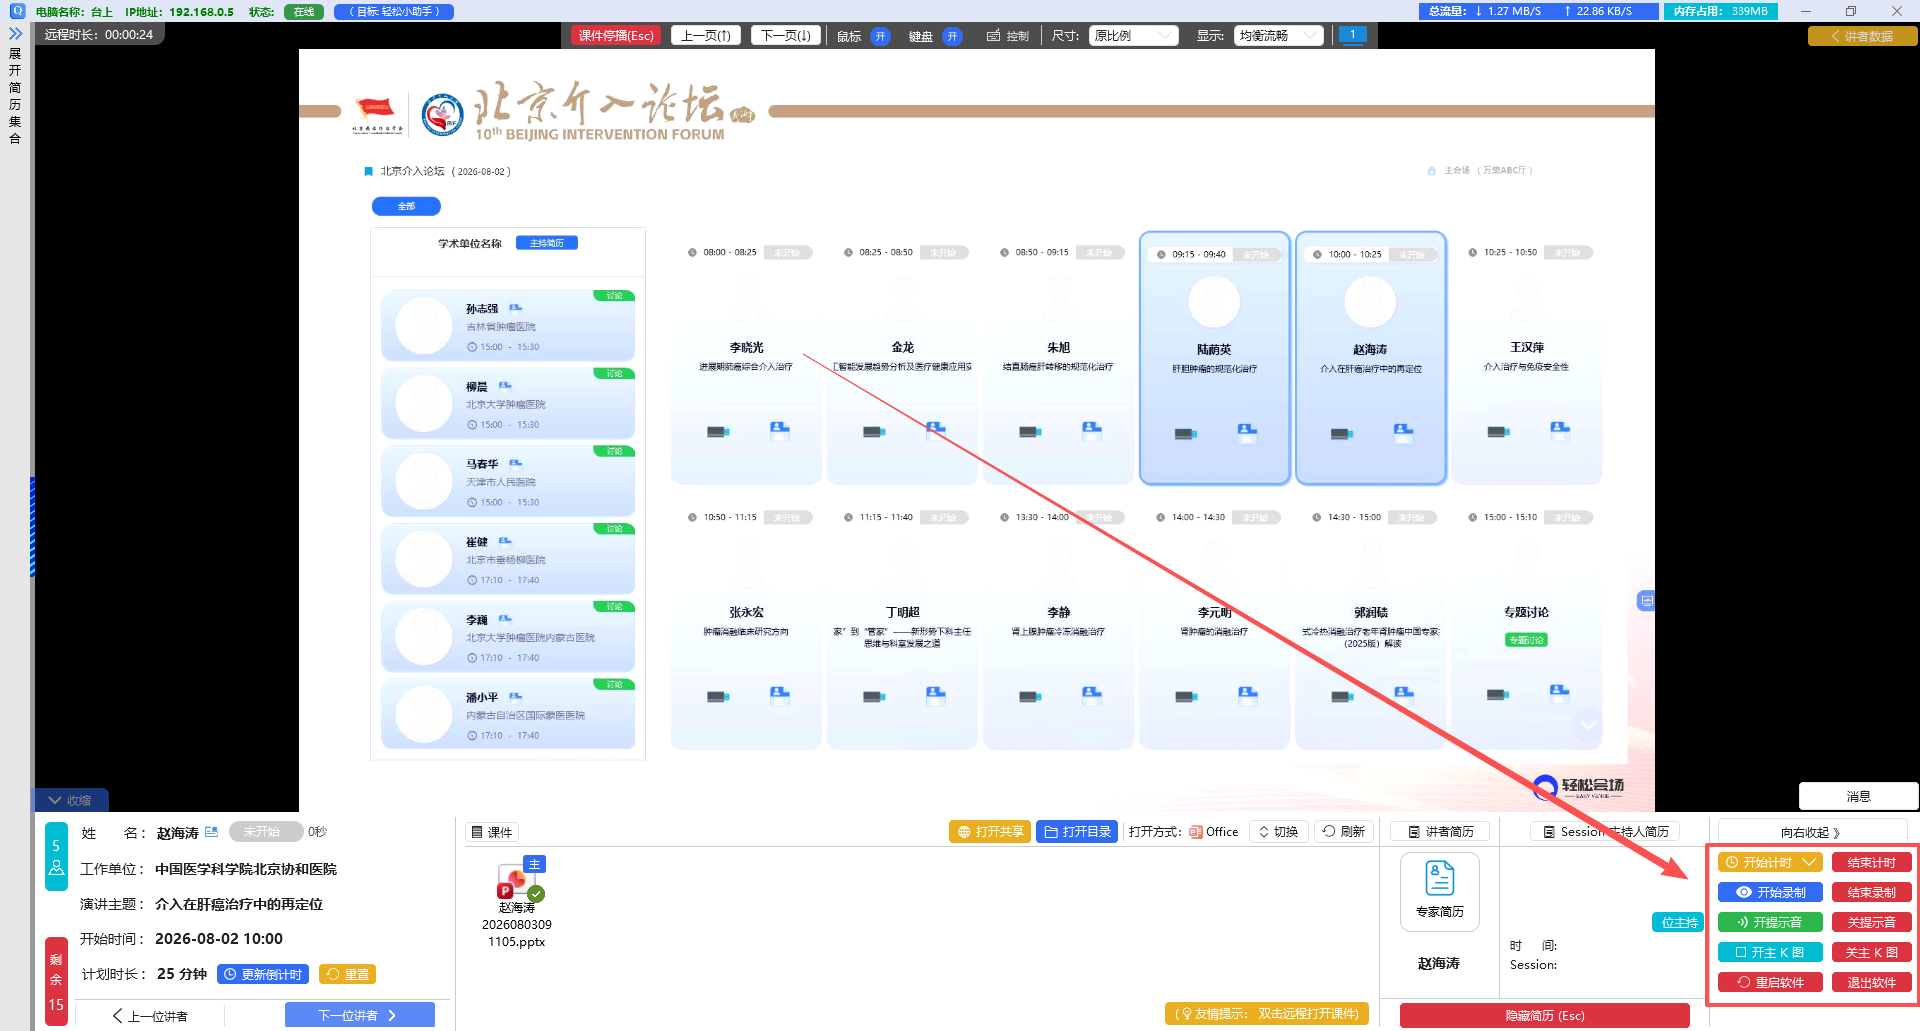The width and height of the screenshot is (1920, 1031).
Task: Click the resume icon next to 马春华
Action: pyautogui.click(x=516, y=463)
